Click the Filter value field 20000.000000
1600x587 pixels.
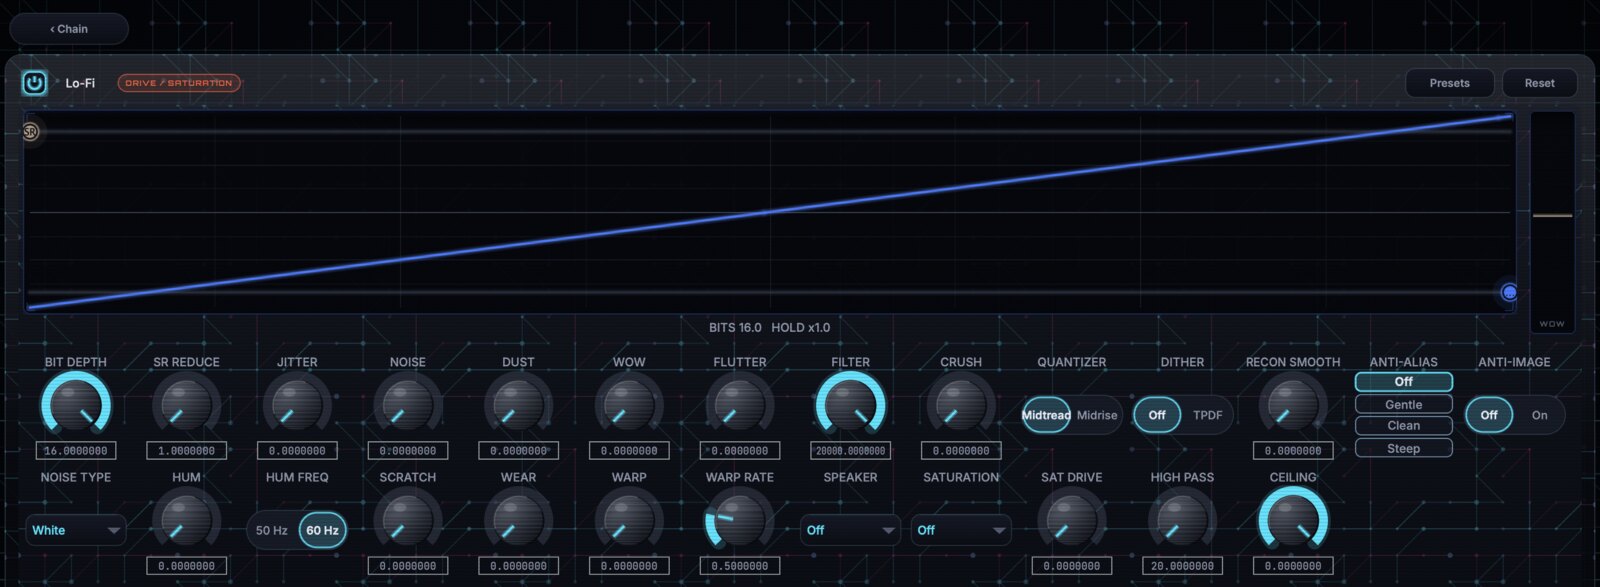[x=850, y=451]
